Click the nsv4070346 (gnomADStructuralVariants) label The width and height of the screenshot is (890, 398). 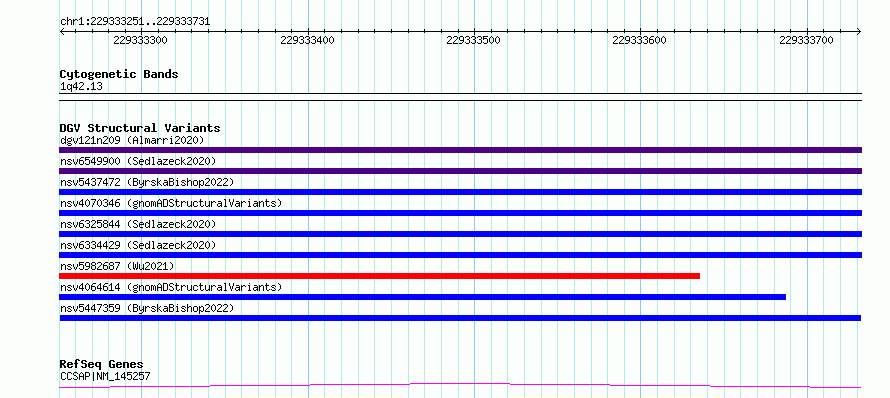click(171, 203)
